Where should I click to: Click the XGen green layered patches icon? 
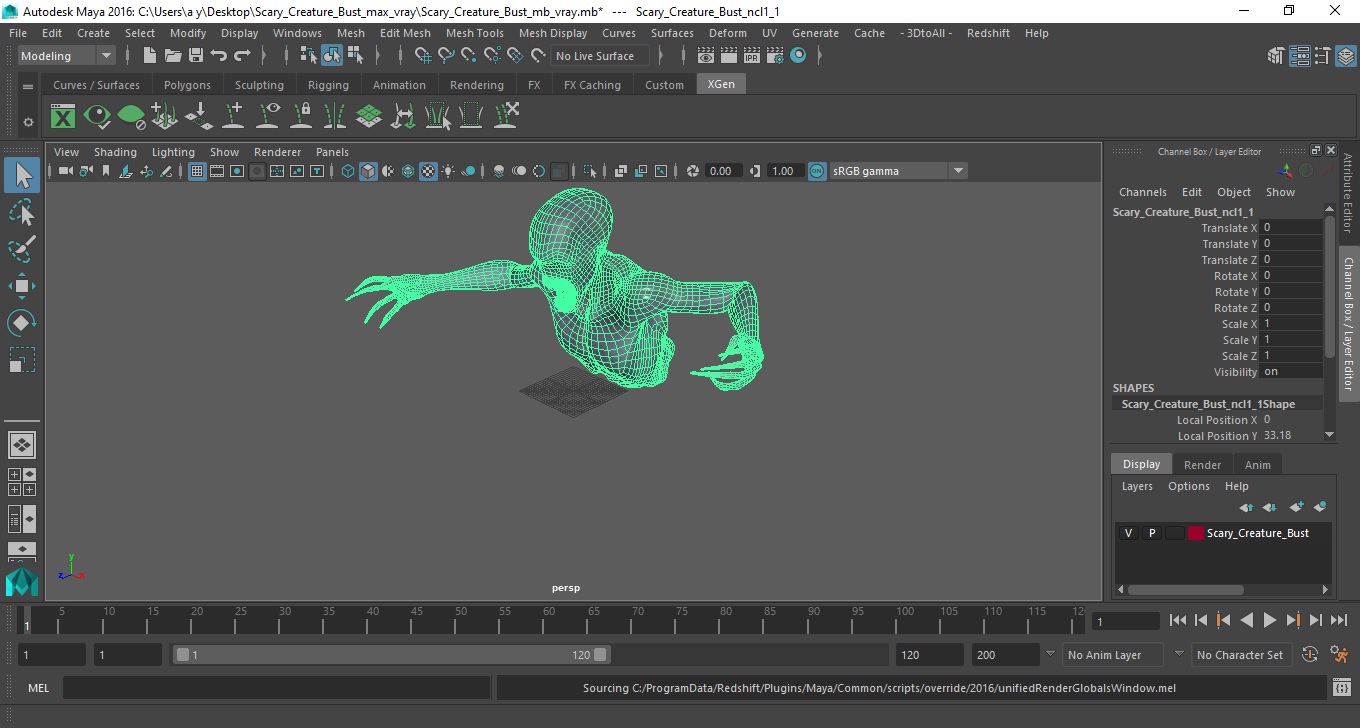click(369, 116)
